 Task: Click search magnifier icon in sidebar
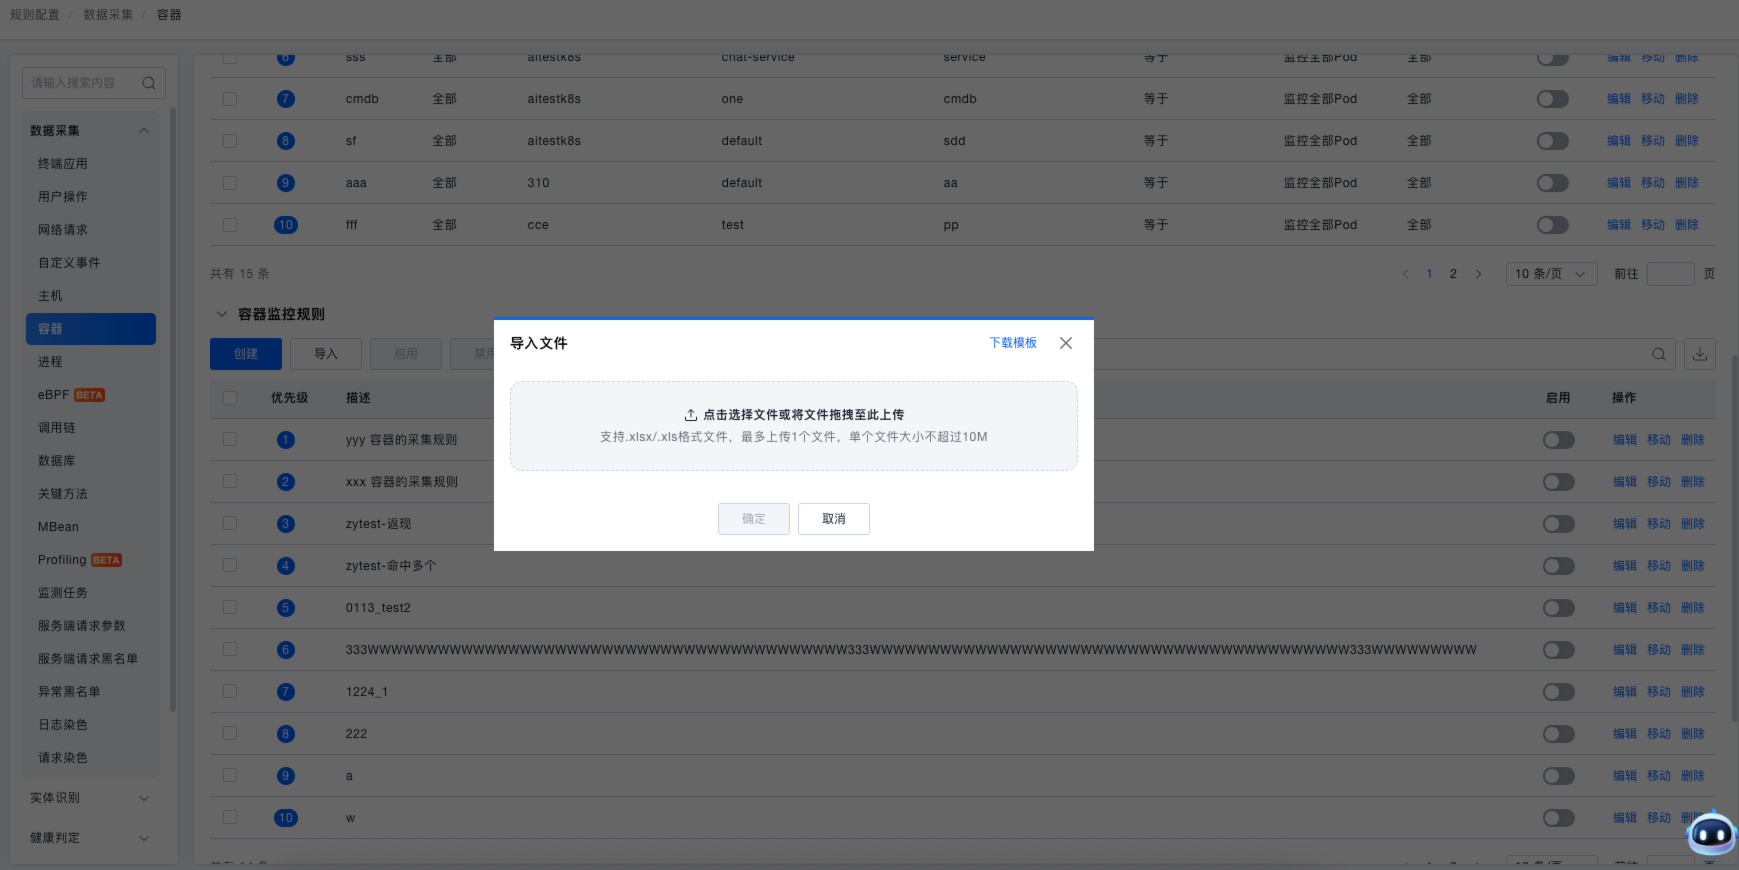149,83
